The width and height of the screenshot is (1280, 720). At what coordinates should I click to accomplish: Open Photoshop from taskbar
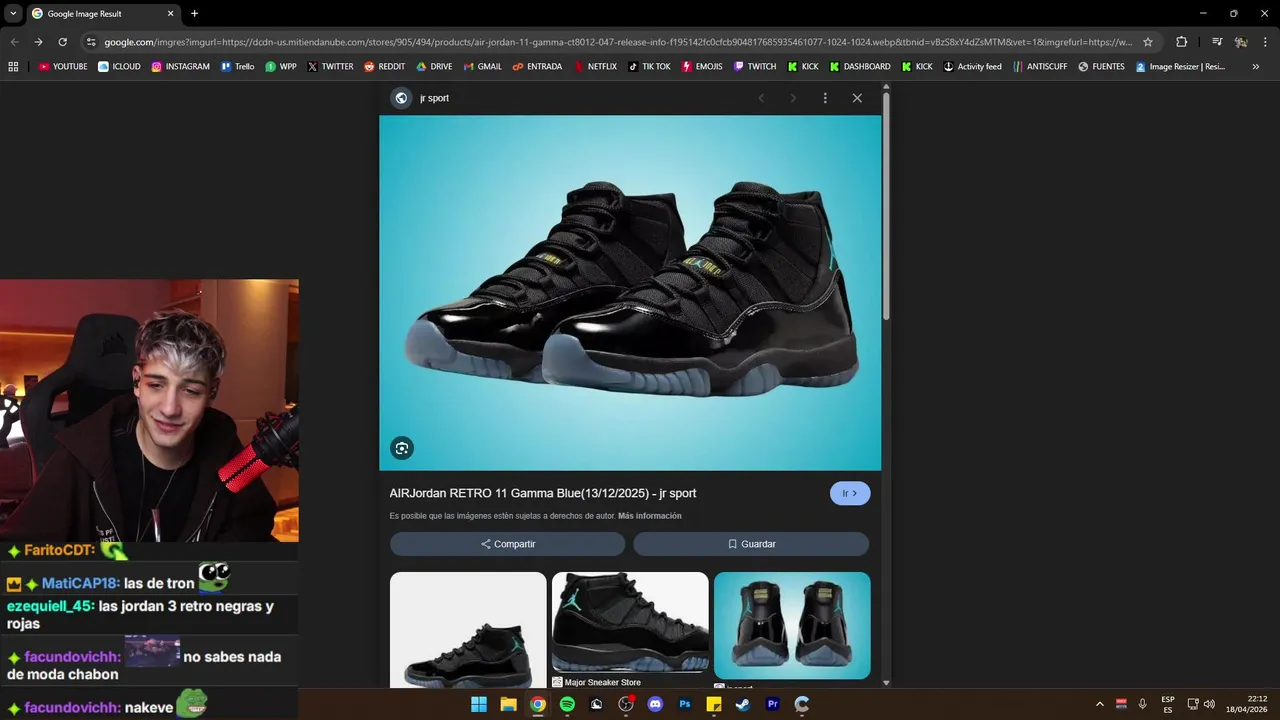pos(685,704)
